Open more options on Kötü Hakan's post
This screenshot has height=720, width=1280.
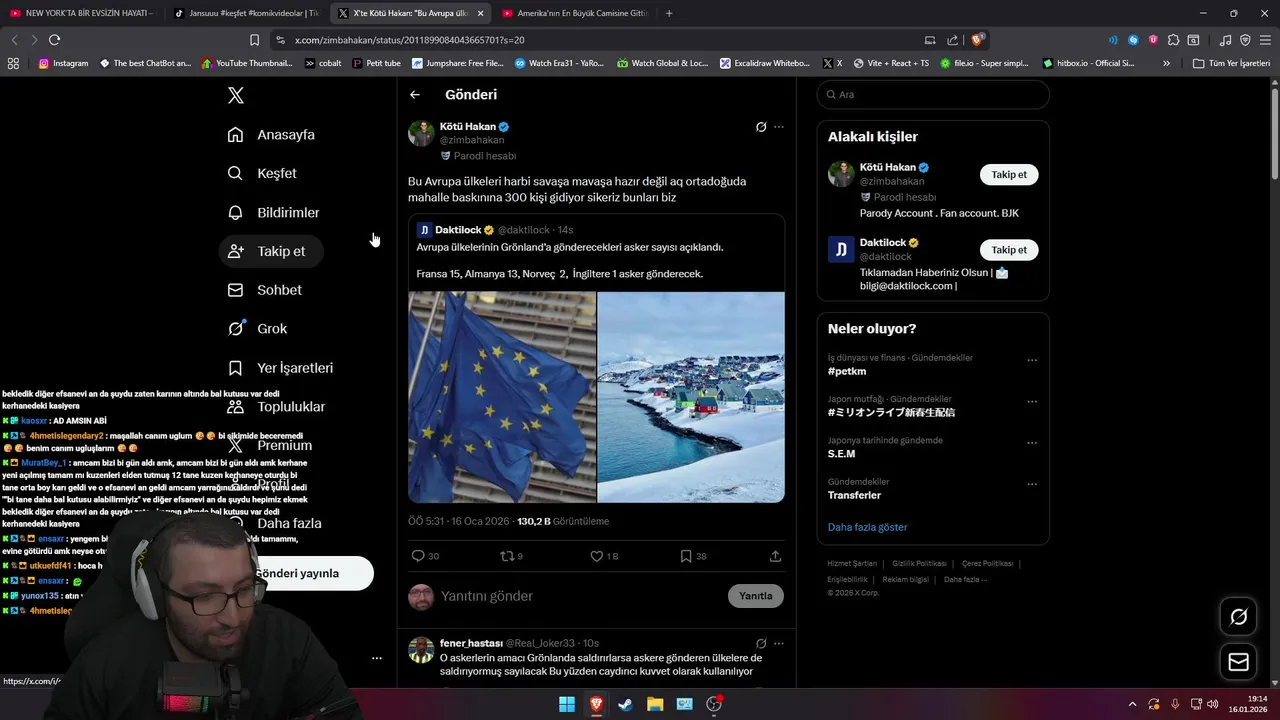point(779,127)
